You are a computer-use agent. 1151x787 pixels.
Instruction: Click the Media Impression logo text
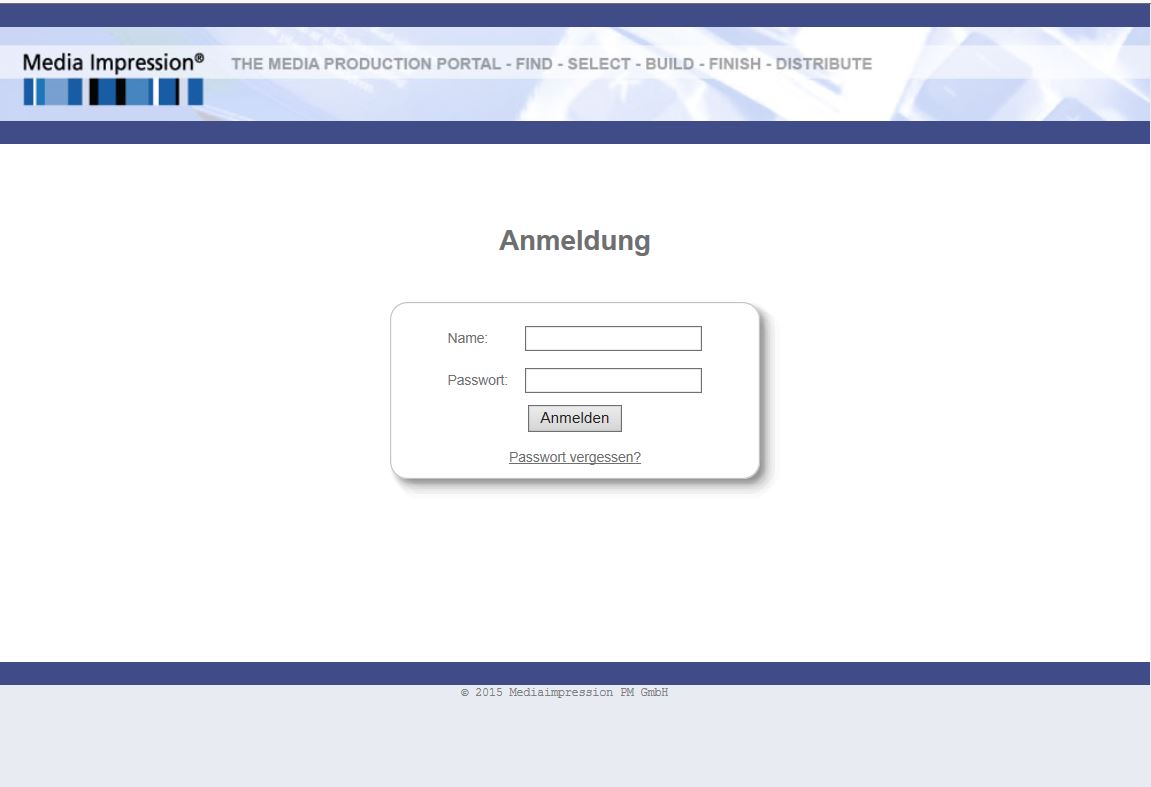[x=106, y=62]
